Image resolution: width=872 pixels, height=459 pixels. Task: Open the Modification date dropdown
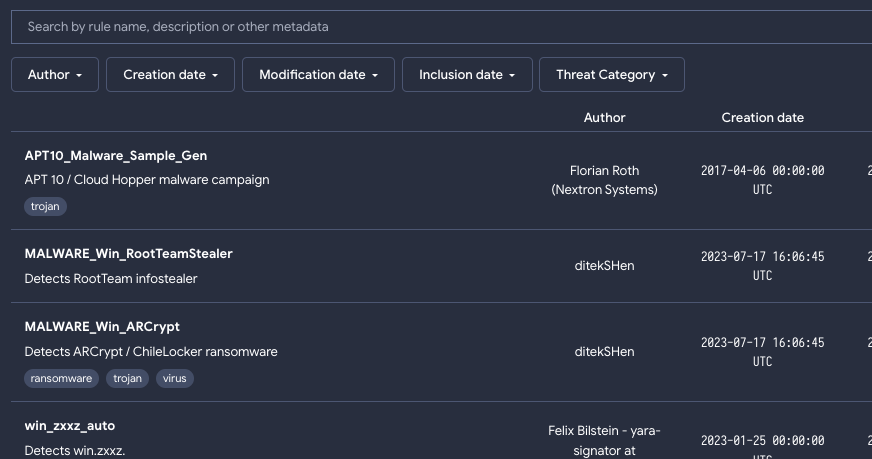click(318, 75)
